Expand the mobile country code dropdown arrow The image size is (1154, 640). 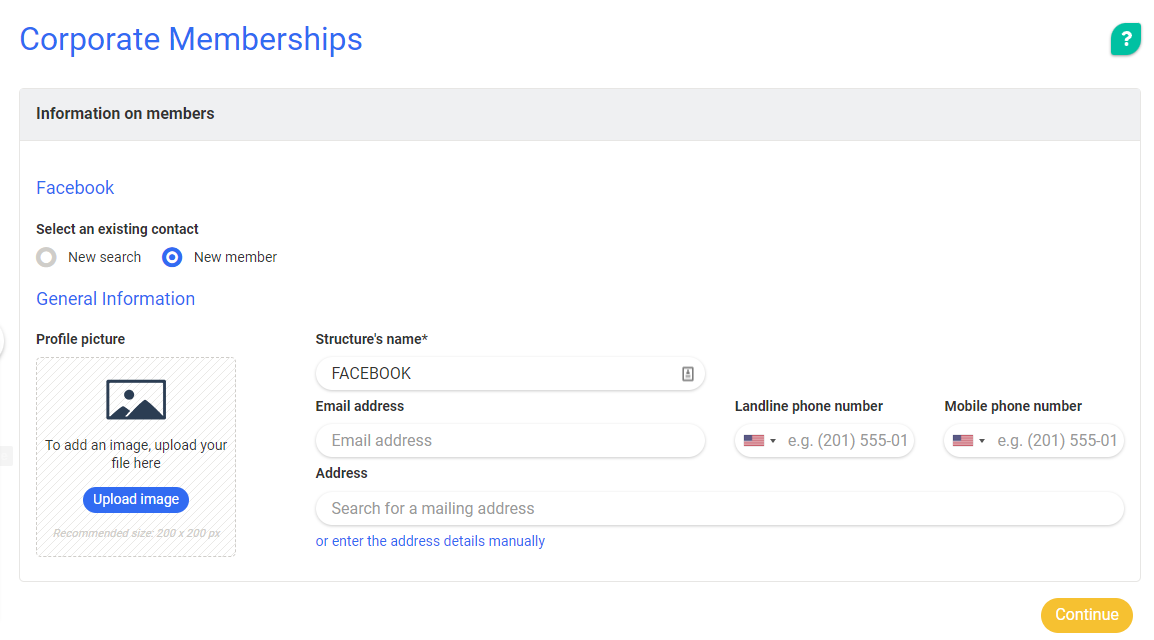pyautogui.click(x=982, y=441)
